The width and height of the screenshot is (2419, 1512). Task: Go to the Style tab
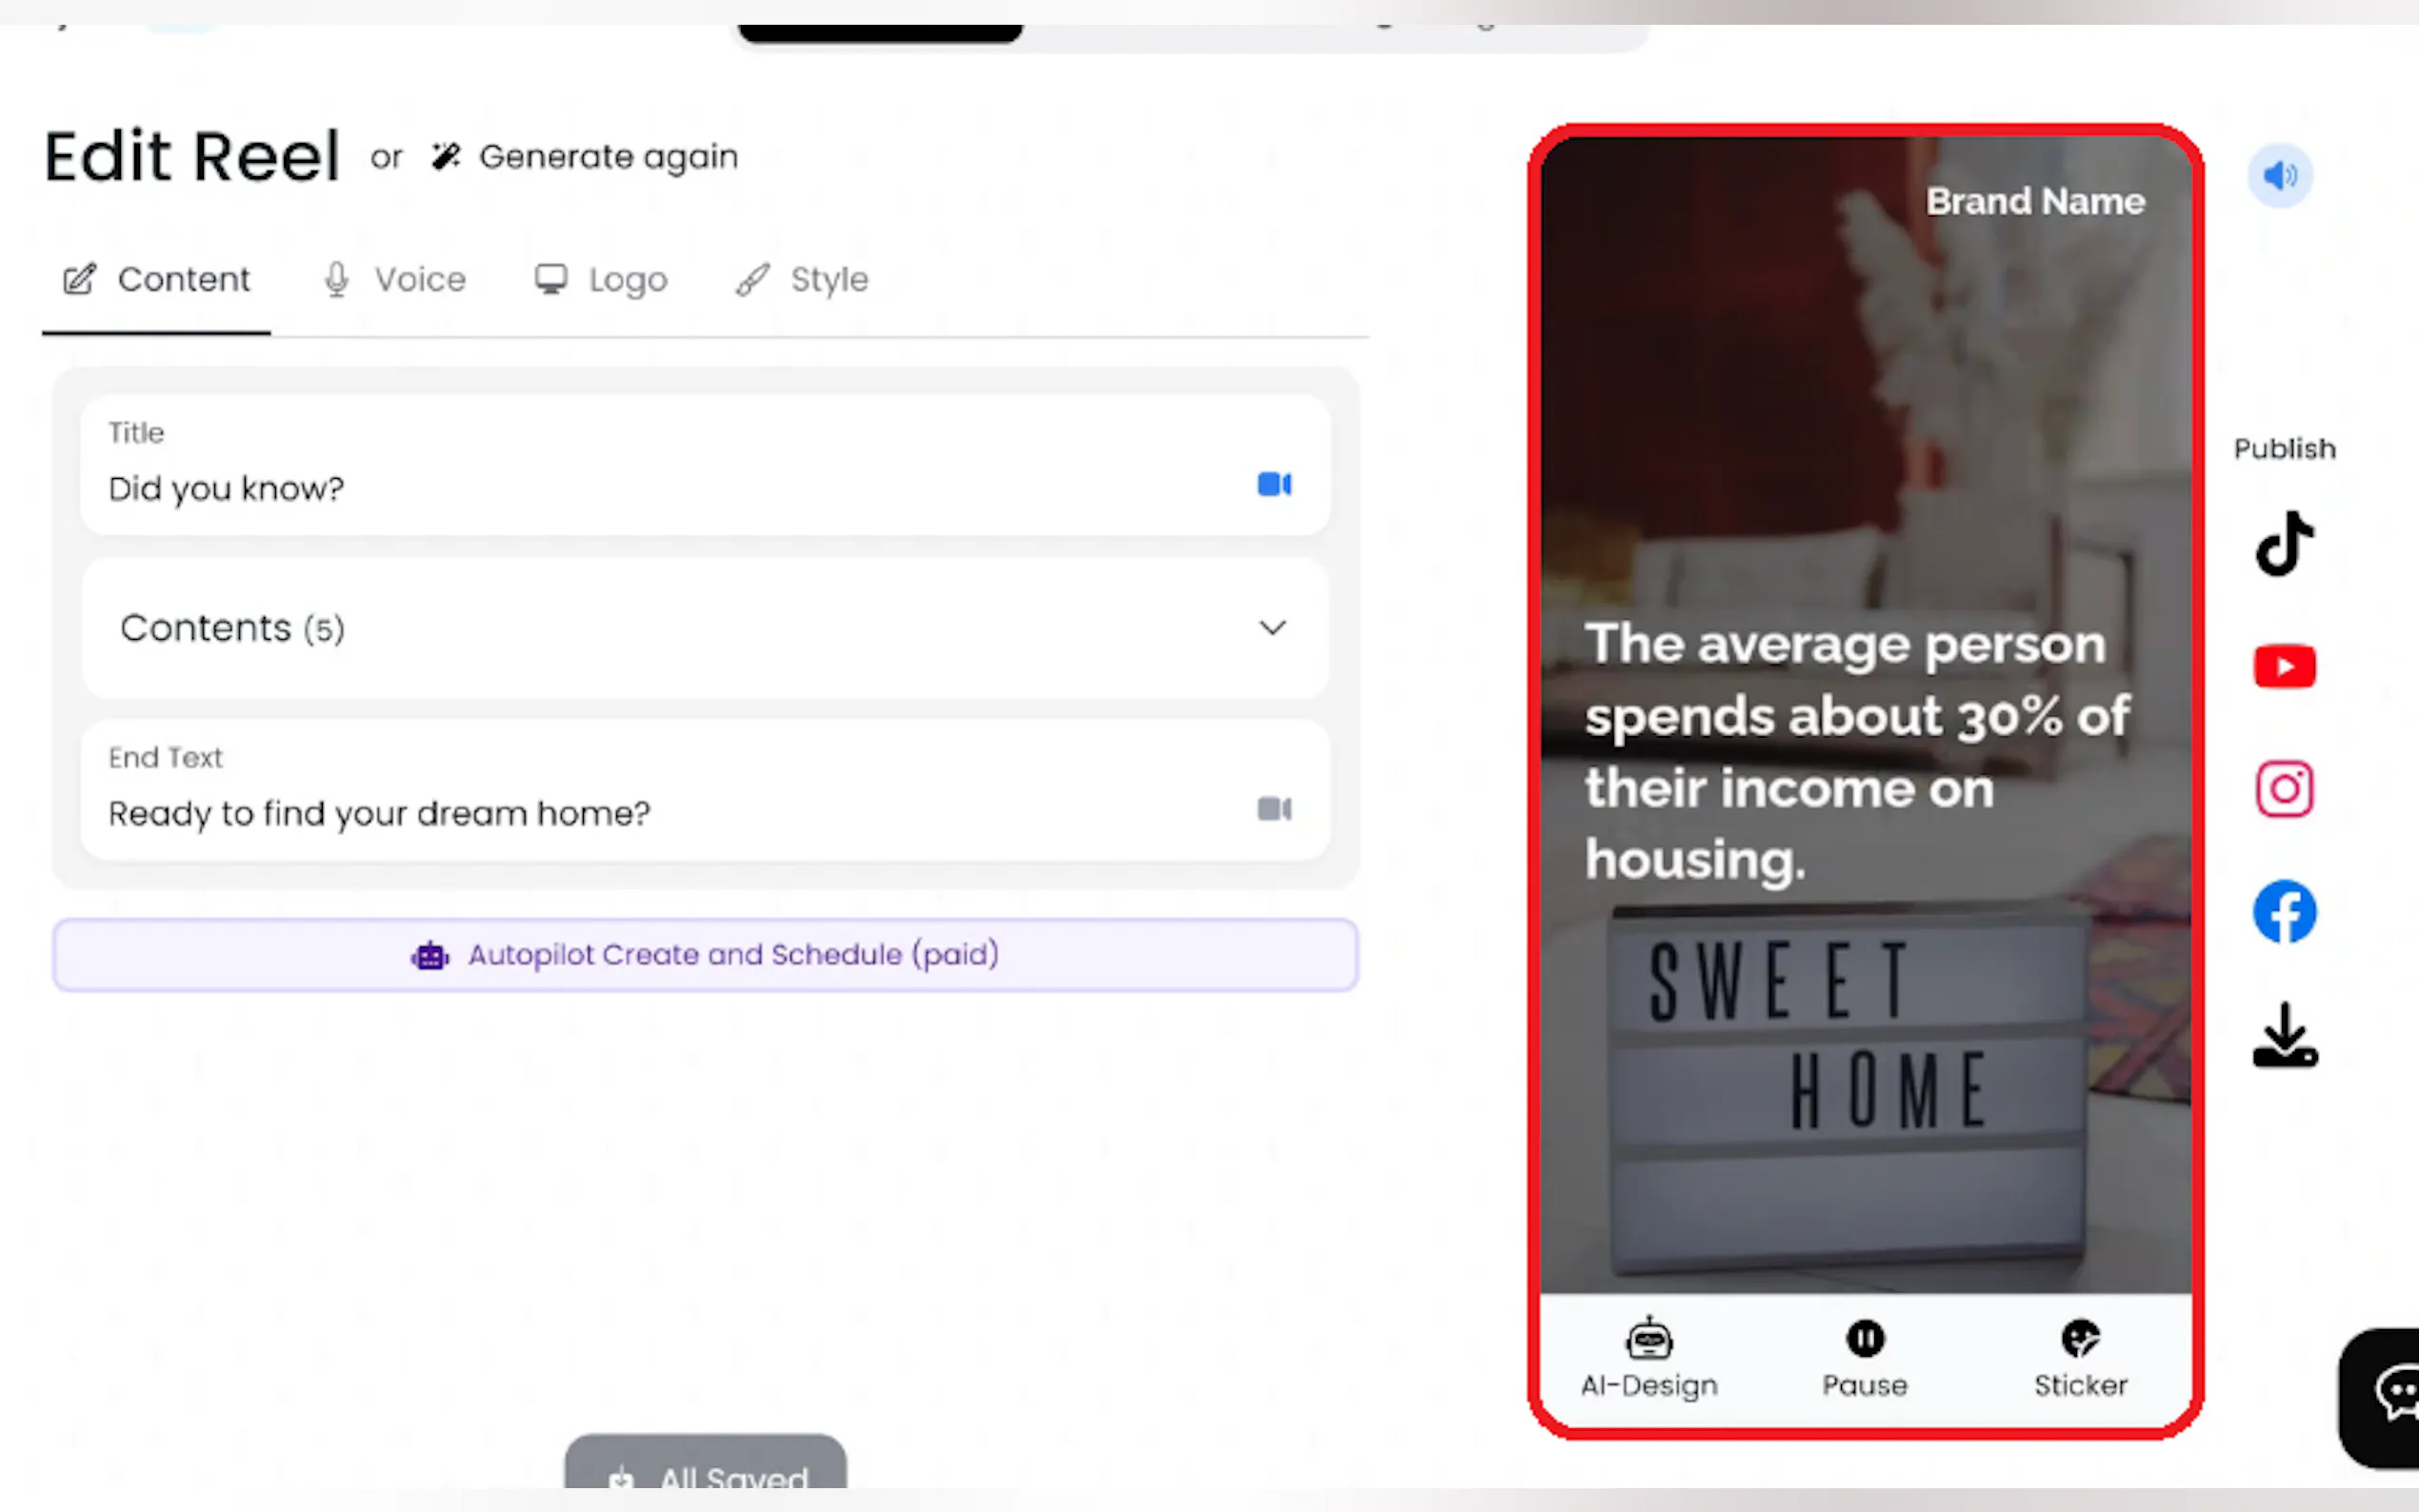click(x=802, y=280)
